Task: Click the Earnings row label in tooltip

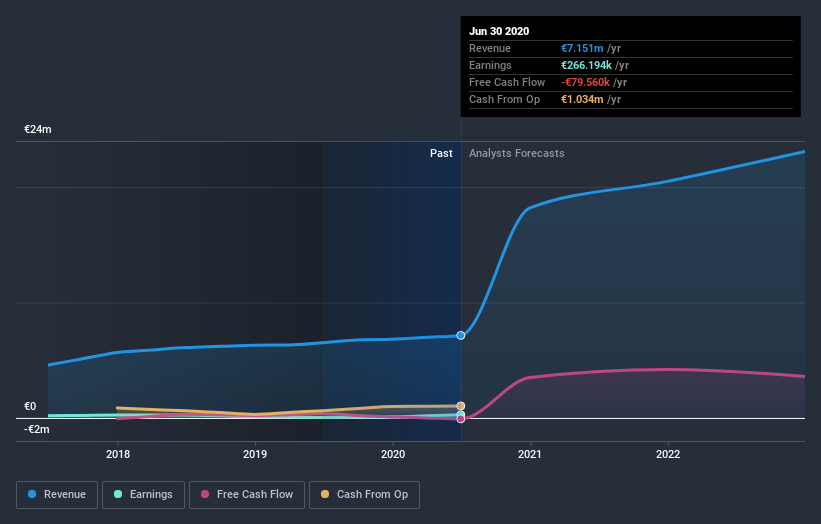Action: tap(490, 65)
